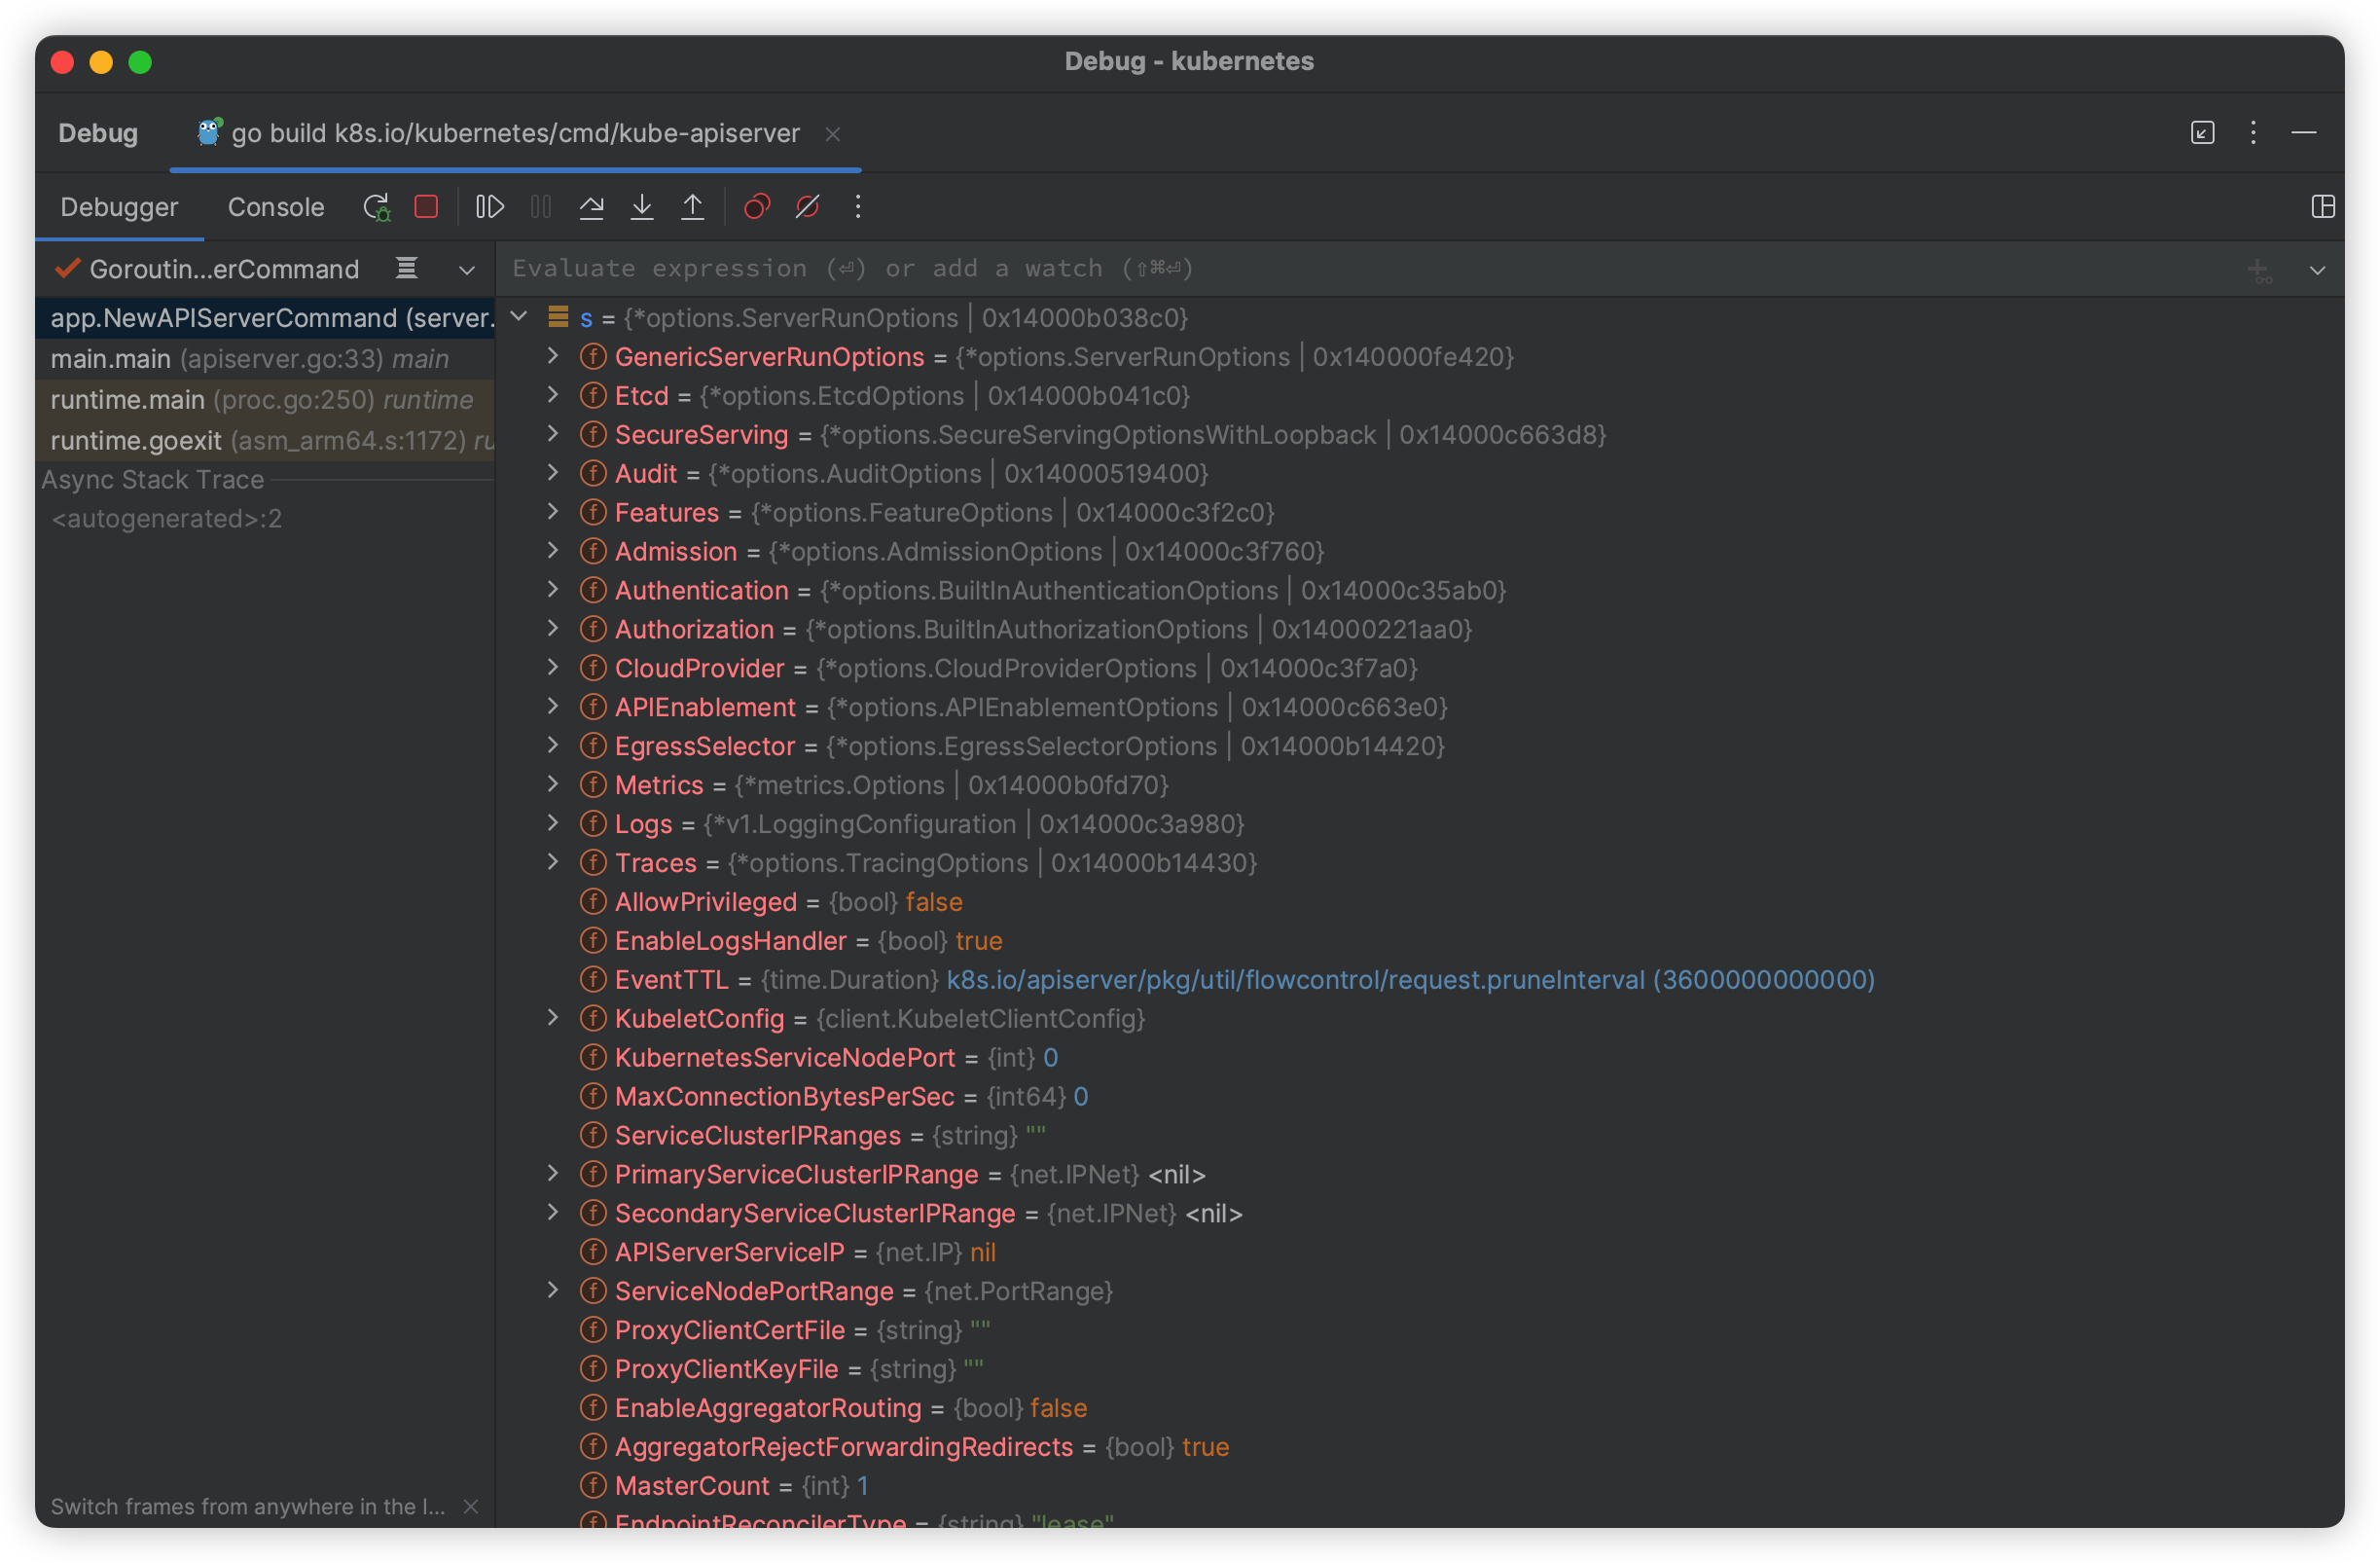Collapse the s variable node

point(520,317)
